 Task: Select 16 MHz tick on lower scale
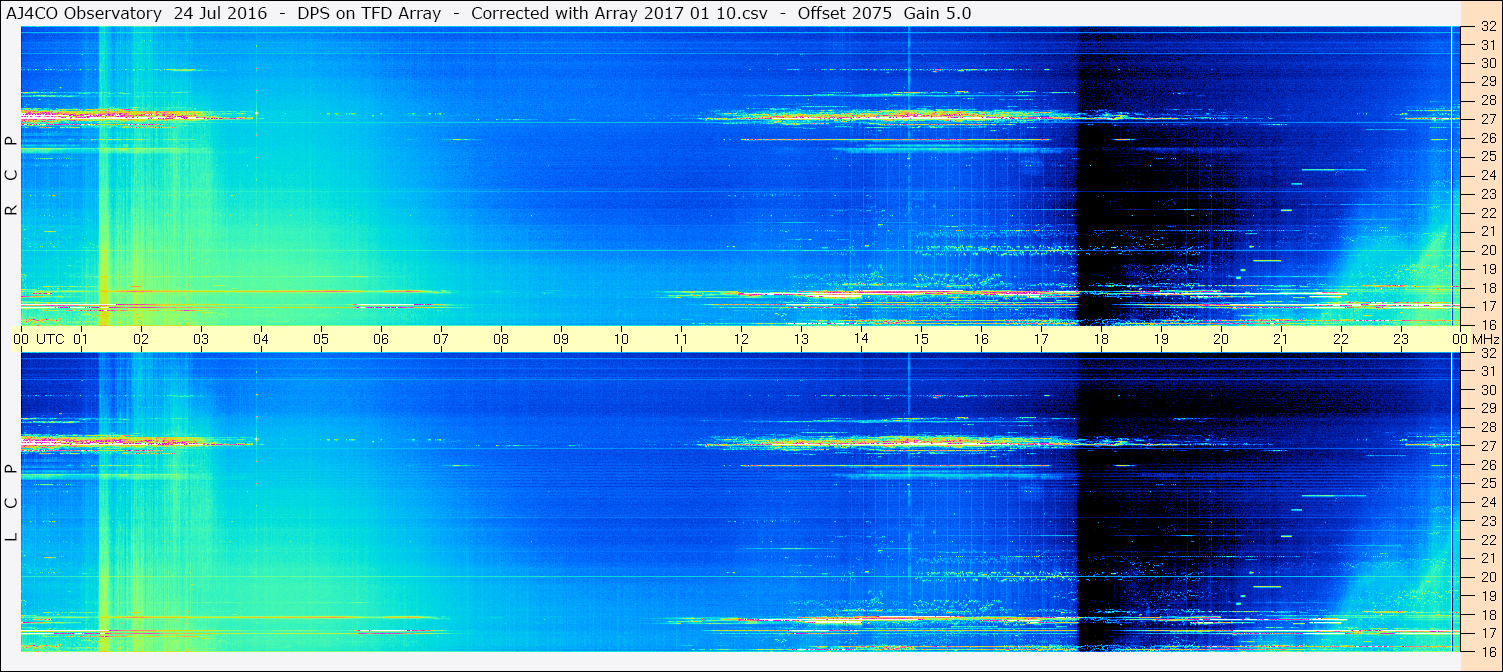coord(1488,651)
